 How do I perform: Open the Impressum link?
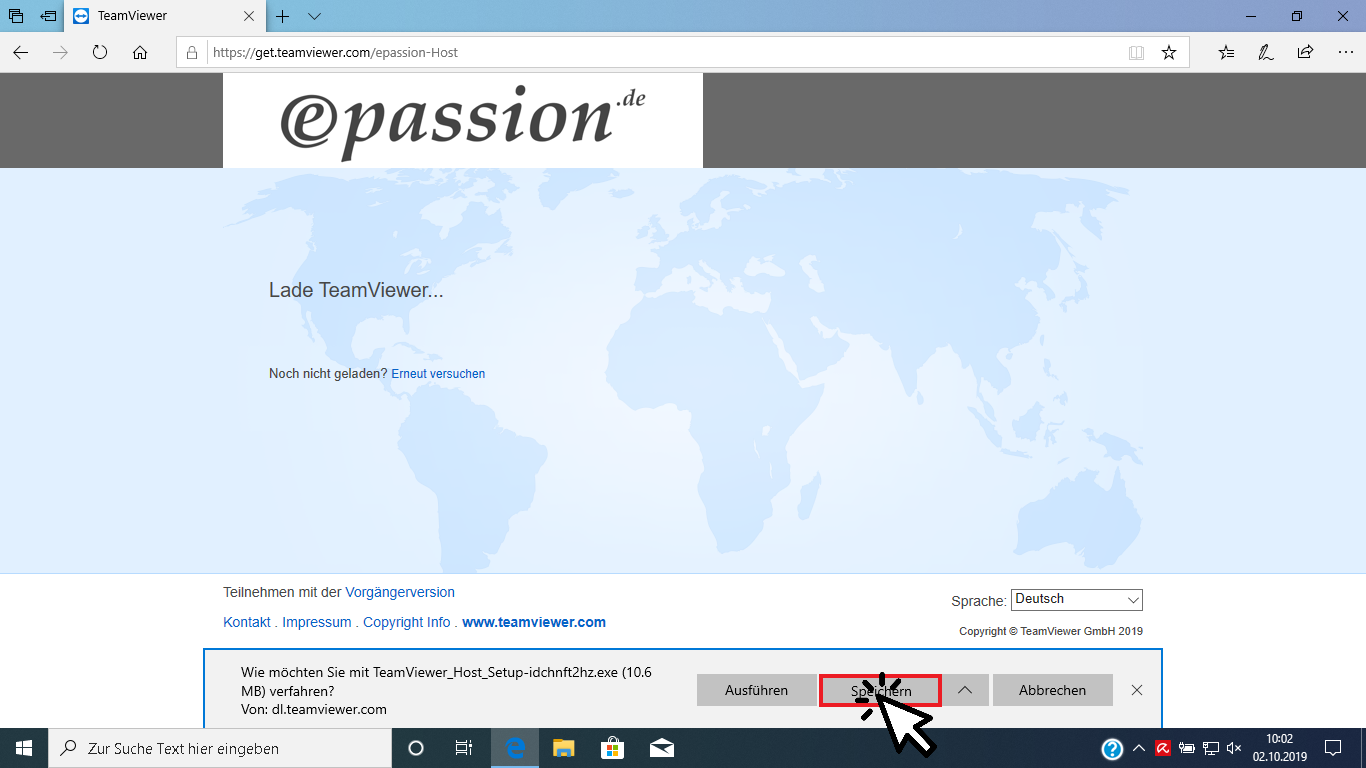(317, 622)
